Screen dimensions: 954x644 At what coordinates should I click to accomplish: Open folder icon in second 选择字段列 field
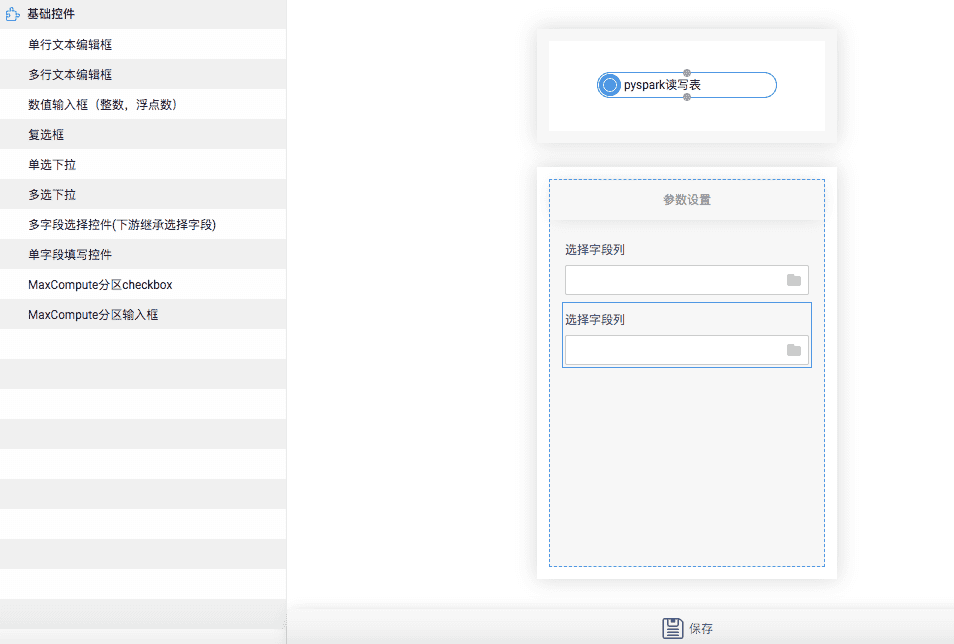(794, 350)
